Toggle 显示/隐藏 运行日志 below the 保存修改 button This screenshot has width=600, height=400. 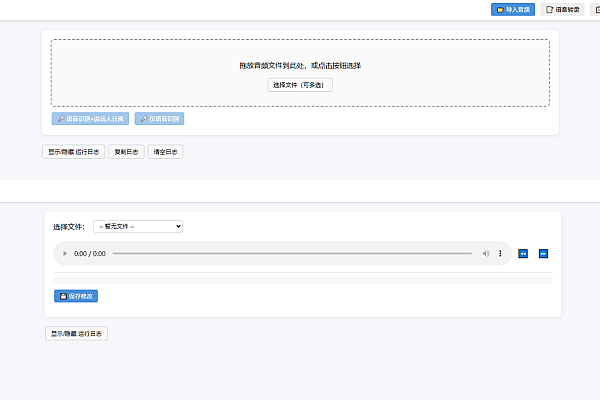(x=77, y=333)
